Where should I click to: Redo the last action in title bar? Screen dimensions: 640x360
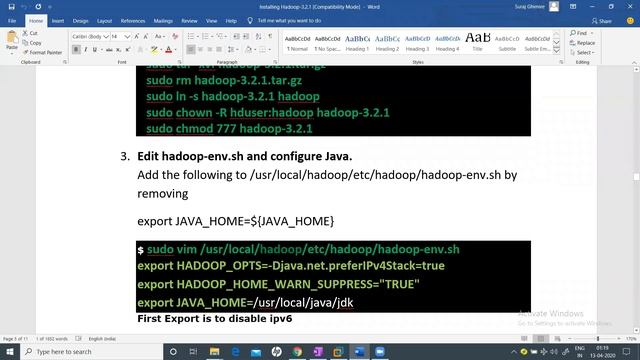[x=38, y=7]
